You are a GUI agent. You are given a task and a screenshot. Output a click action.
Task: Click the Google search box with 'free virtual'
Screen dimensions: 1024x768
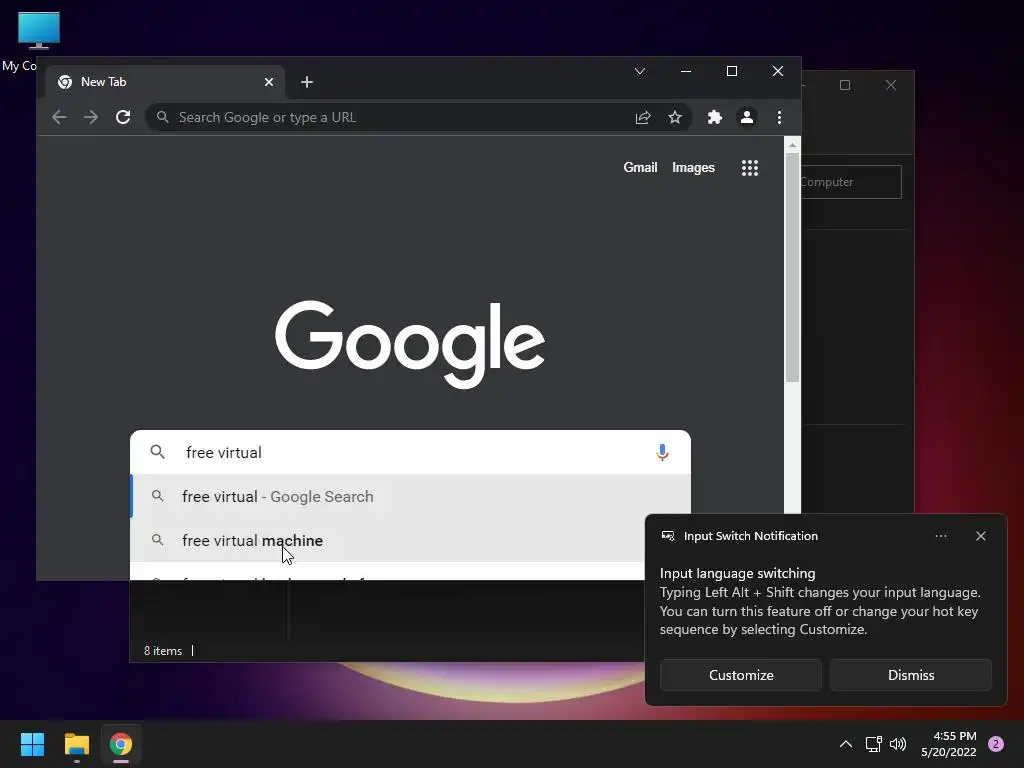point(410,452)
